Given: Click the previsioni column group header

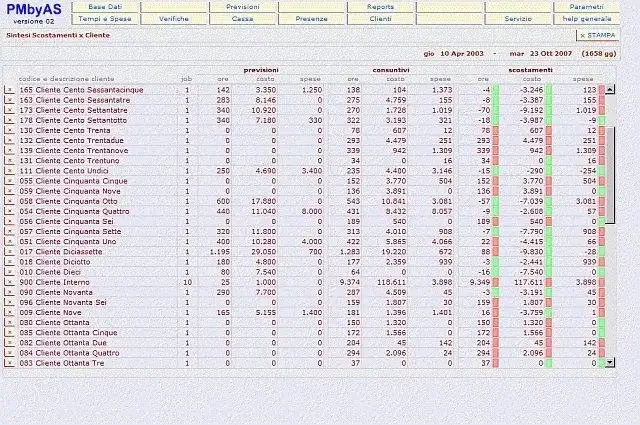Looking at the screenshot, I should click(261, 70).
